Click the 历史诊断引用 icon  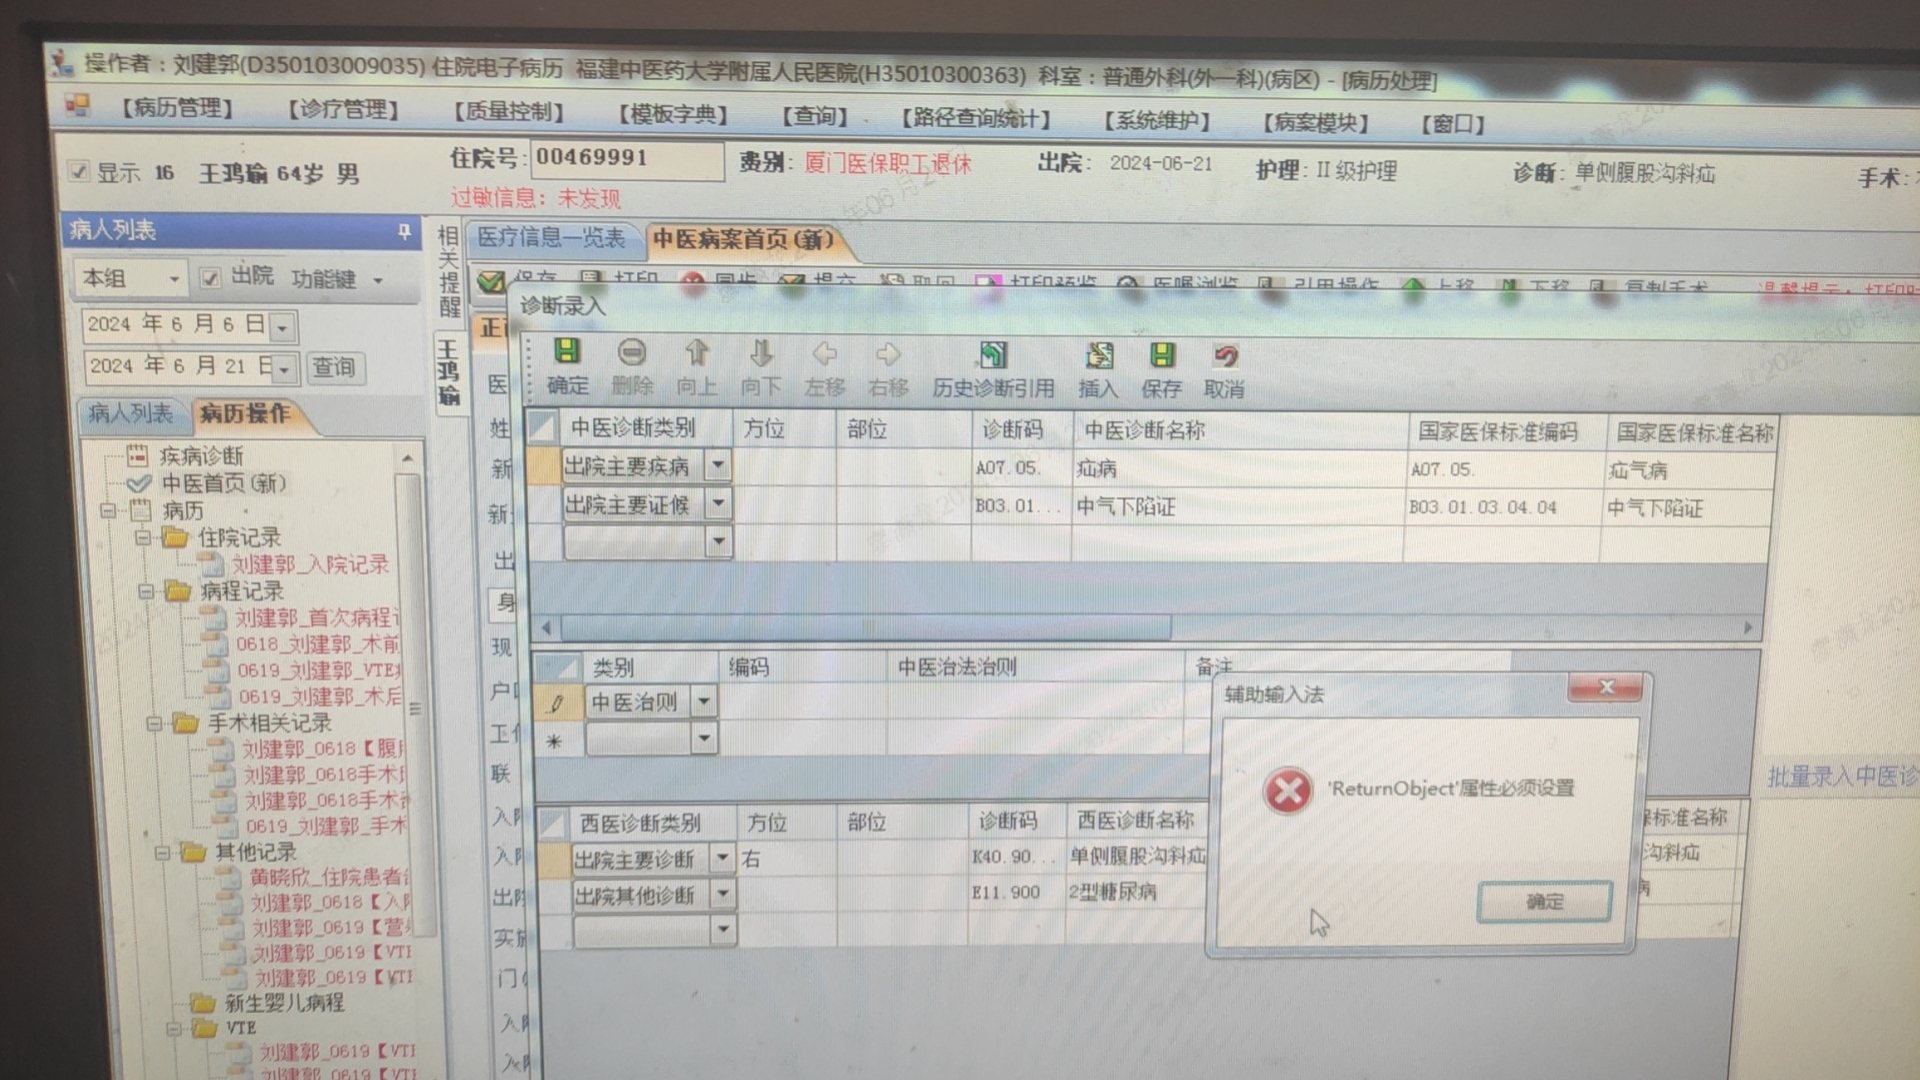click(992, 356)
